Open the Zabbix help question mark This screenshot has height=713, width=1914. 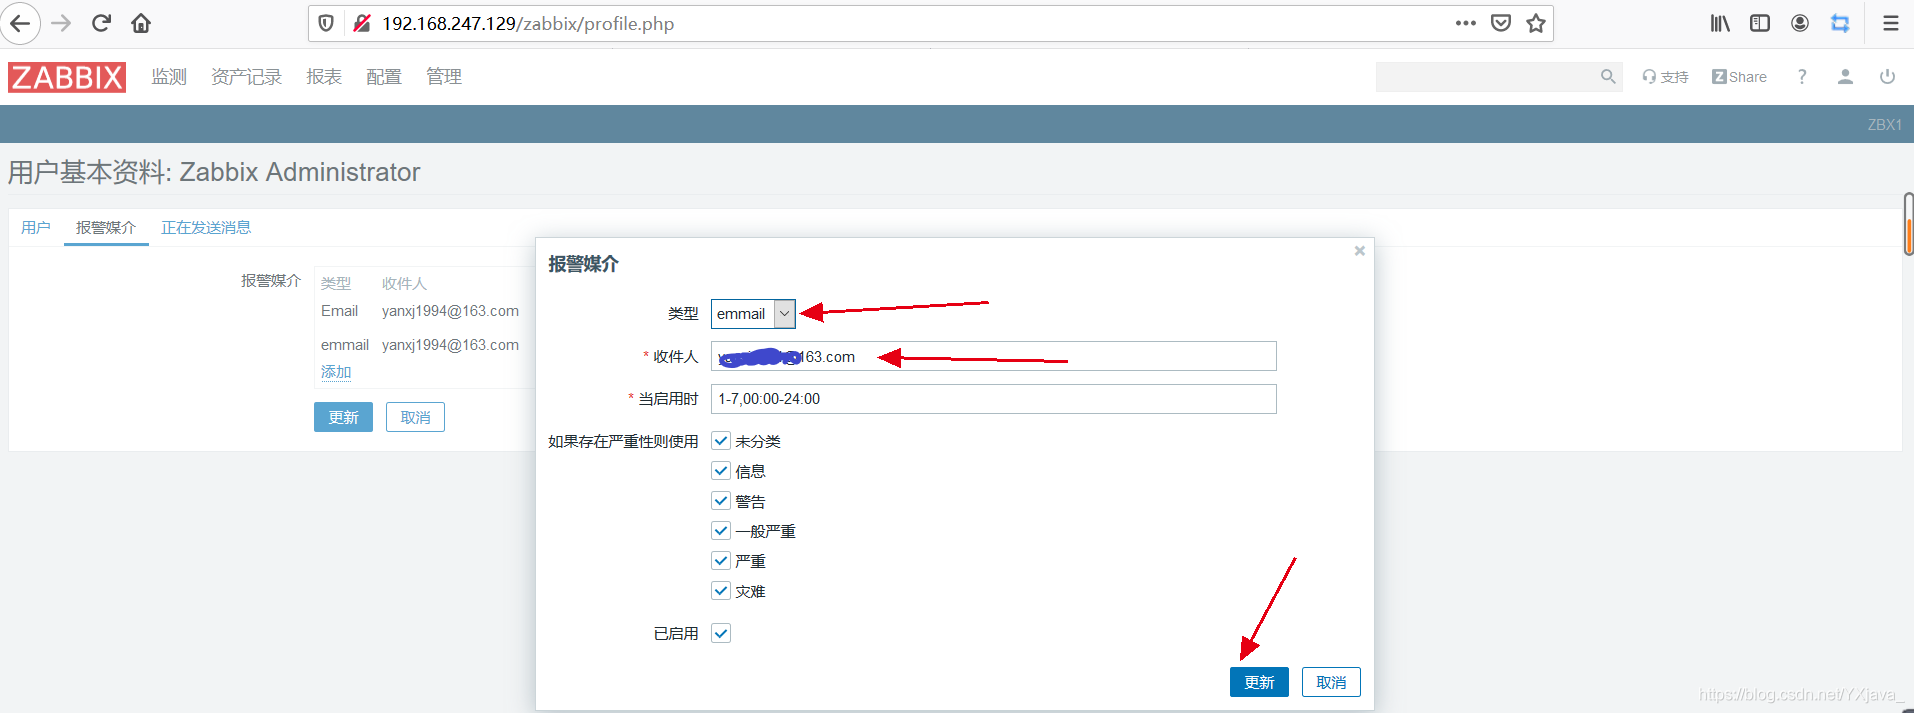tap(1802, 77)
